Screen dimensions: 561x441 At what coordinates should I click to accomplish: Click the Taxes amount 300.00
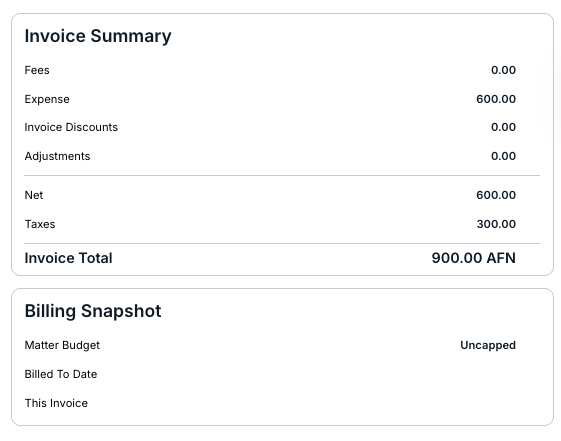496,224
